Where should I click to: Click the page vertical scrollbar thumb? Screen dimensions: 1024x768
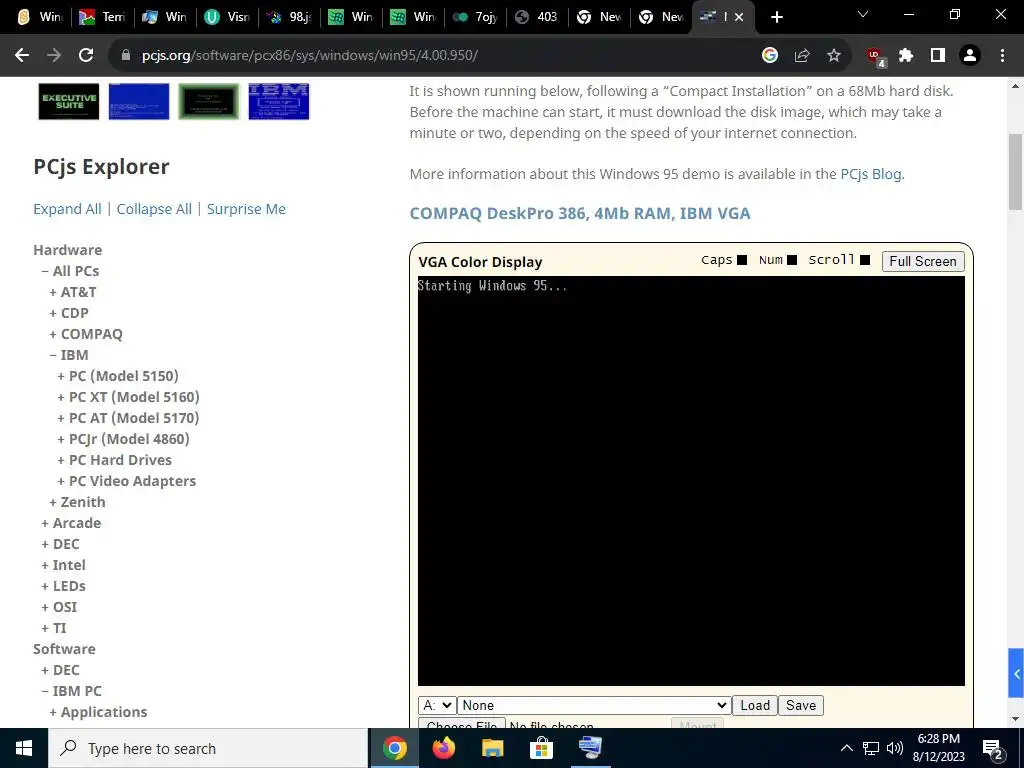(1016, 172)
